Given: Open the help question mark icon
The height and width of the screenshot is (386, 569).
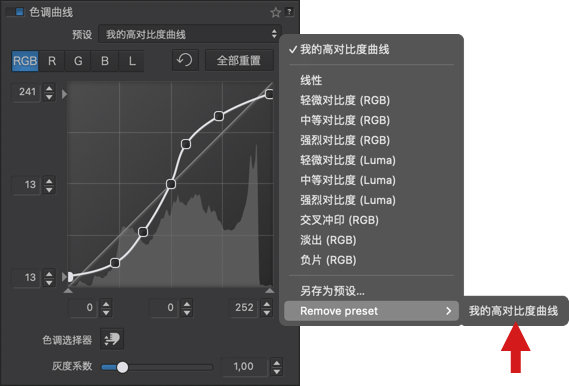Looking at the screenshot, I should point(289,12).
